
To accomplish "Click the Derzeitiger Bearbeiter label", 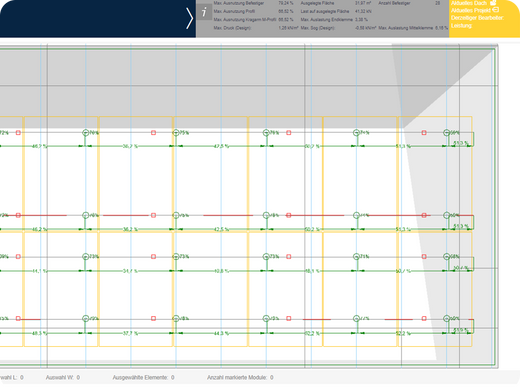I will pos(477,18).
